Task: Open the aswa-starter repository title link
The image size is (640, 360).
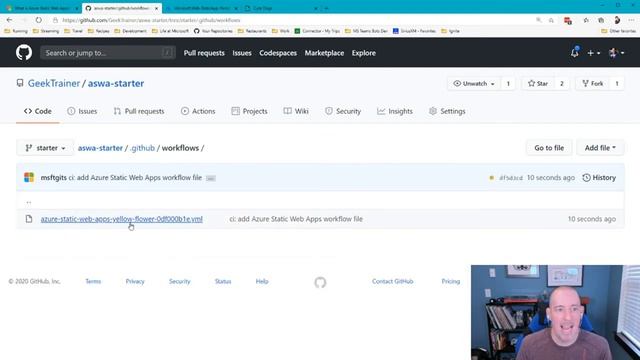Action: pyautogui.click(x=116, y=83)
